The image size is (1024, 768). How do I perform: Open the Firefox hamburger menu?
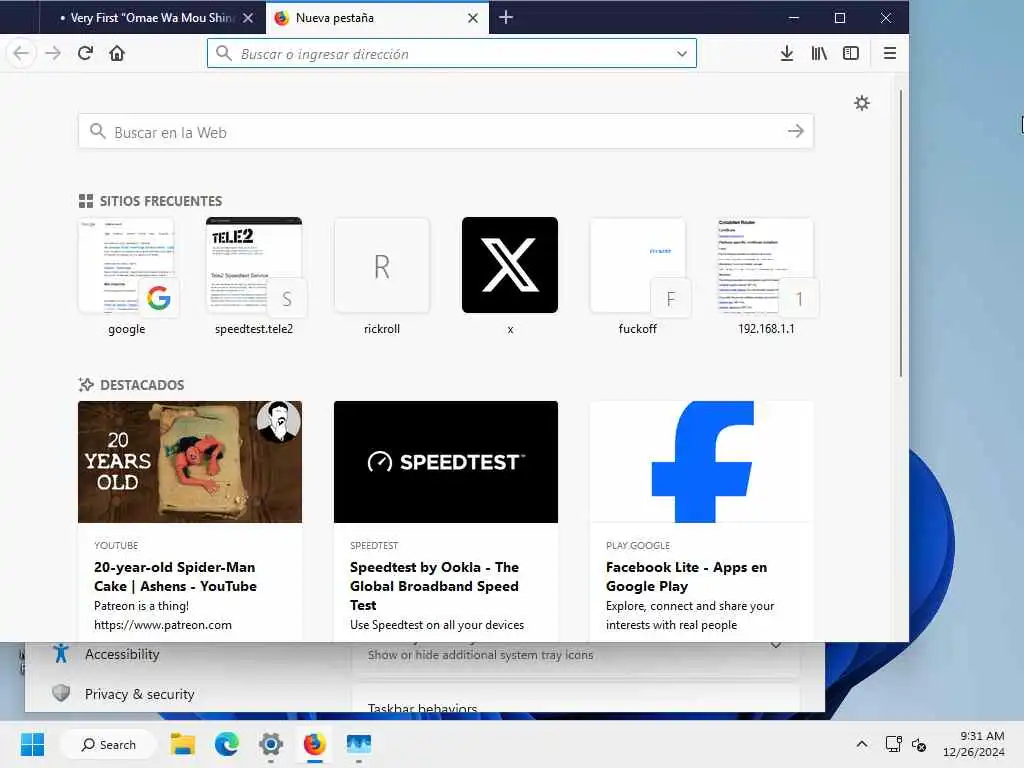(x=889, y=53)
